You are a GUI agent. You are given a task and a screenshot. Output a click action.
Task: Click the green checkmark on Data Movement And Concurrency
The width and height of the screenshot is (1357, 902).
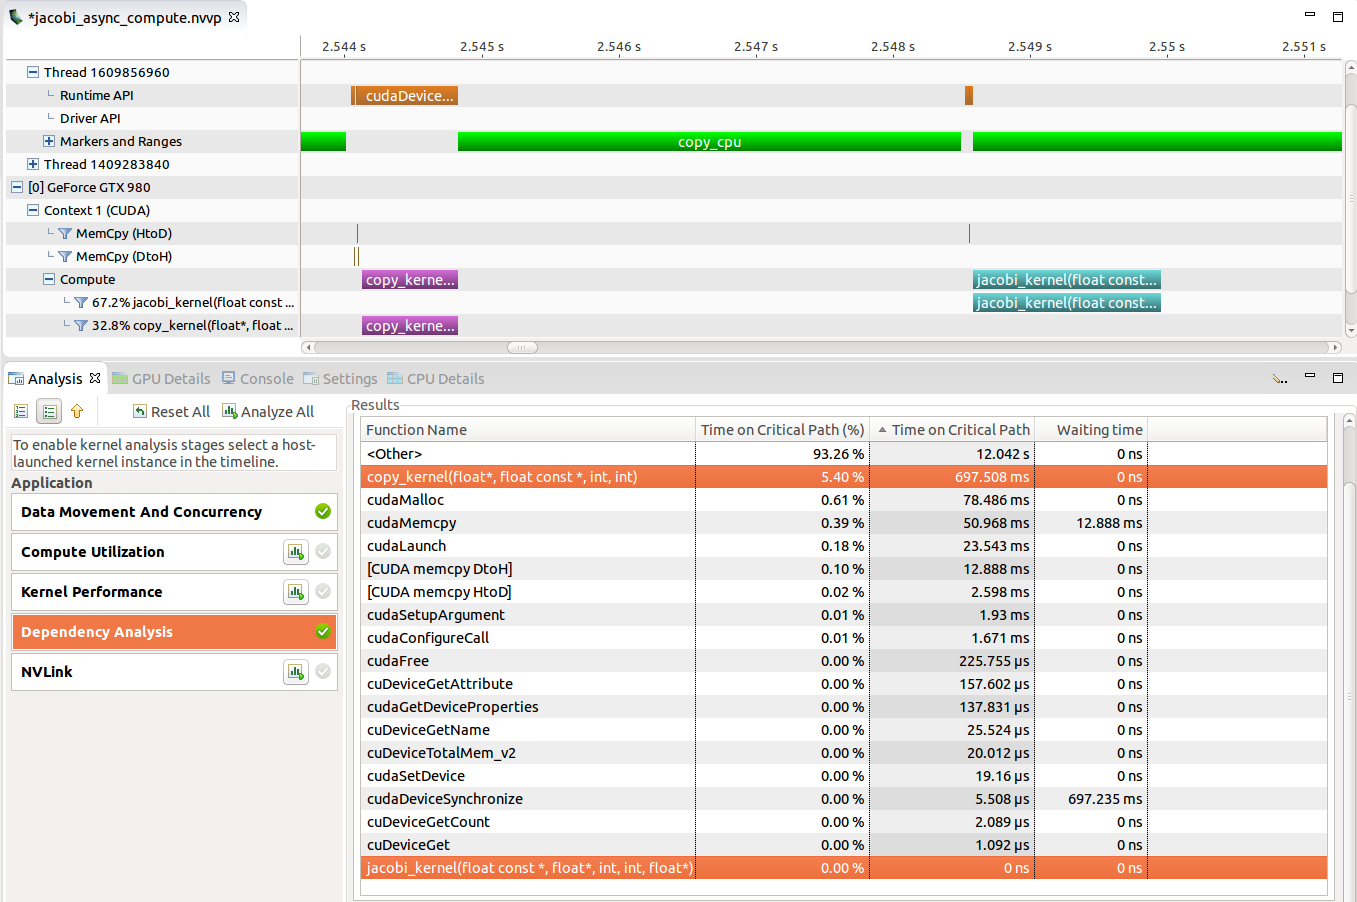point(322,511)
